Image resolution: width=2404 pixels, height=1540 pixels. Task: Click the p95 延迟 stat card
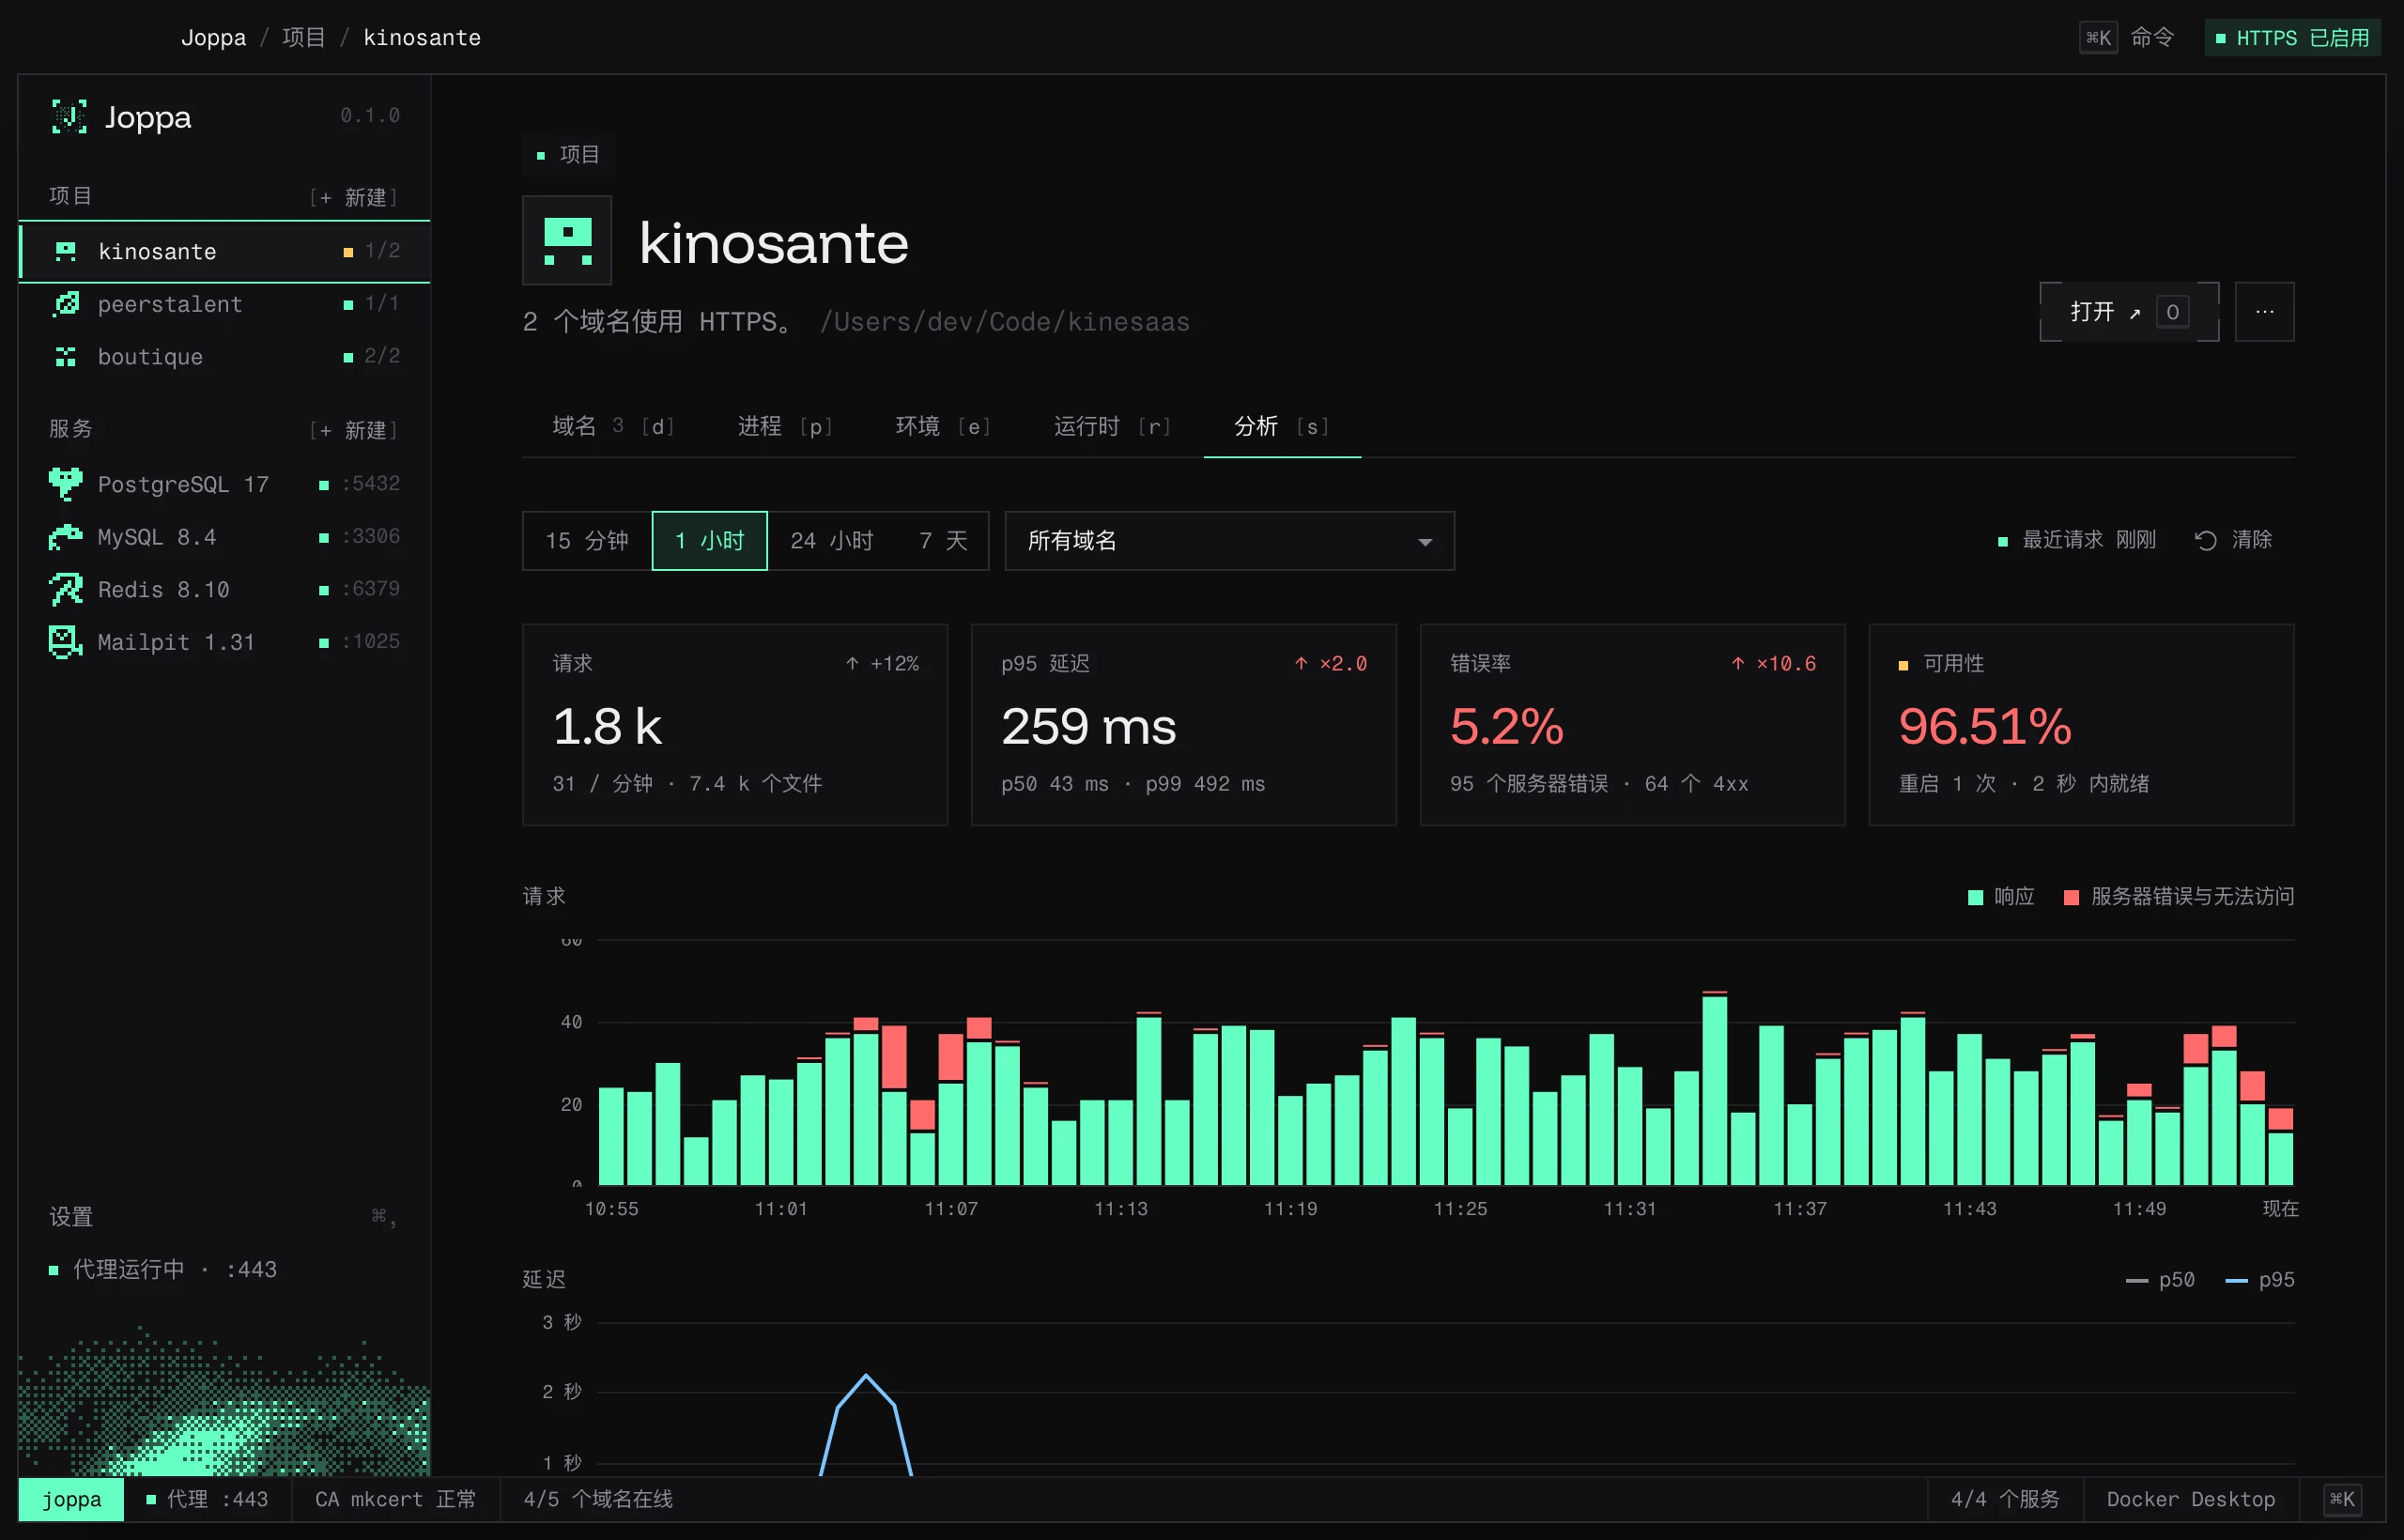pos(1183,725)
